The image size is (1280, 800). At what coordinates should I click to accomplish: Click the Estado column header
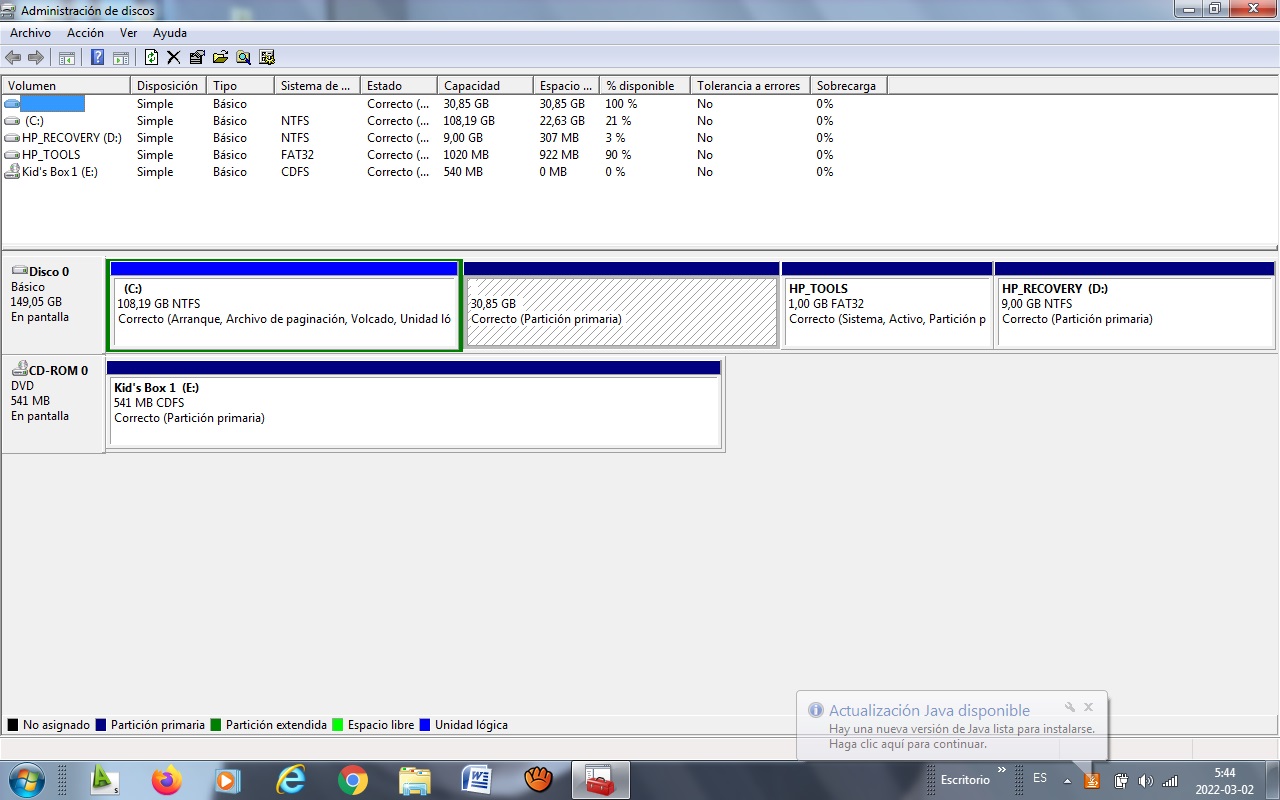coord(398,86)
